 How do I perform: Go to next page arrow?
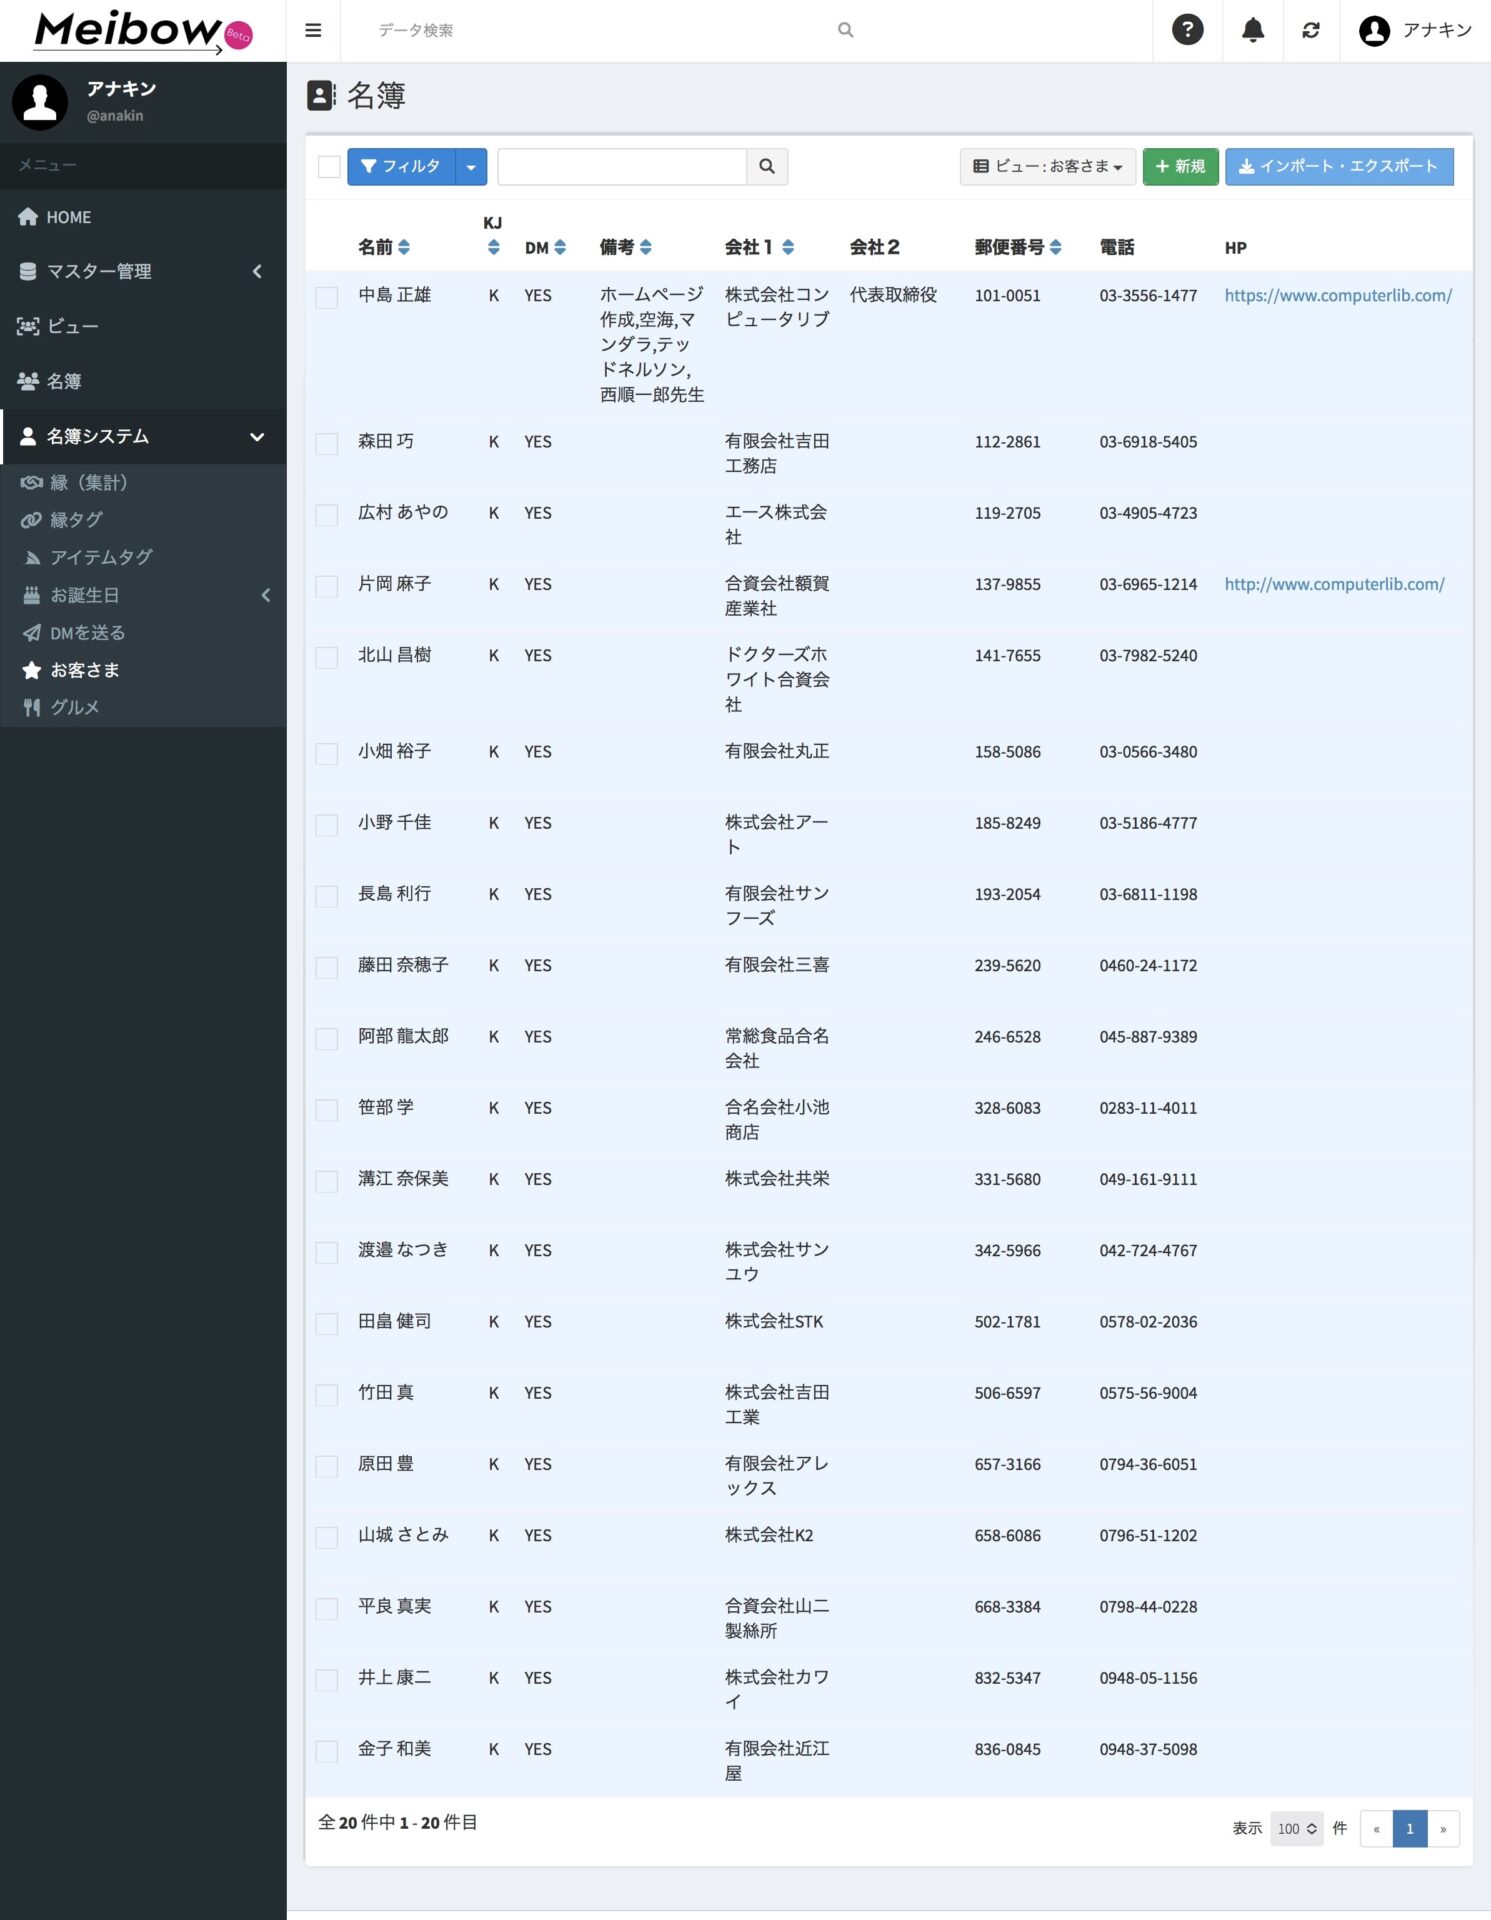(x=1443, y=1828)
